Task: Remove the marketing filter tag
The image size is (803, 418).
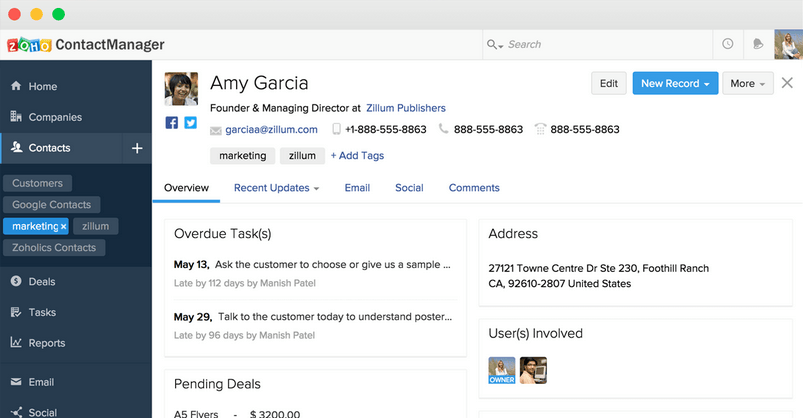Action: [64, 227]
